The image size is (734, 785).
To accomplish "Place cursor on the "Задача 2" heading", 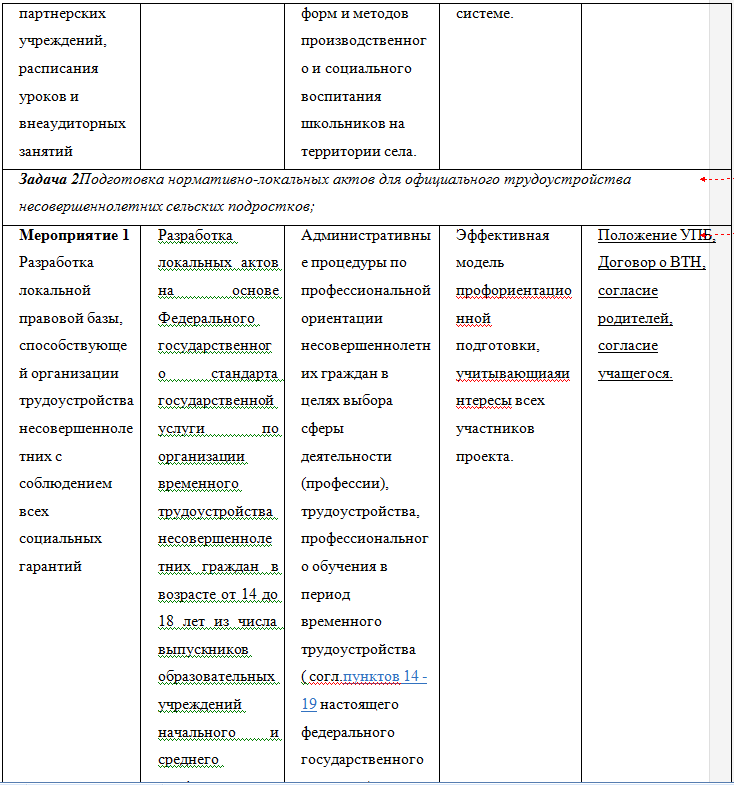I will [x=49, y=179].
